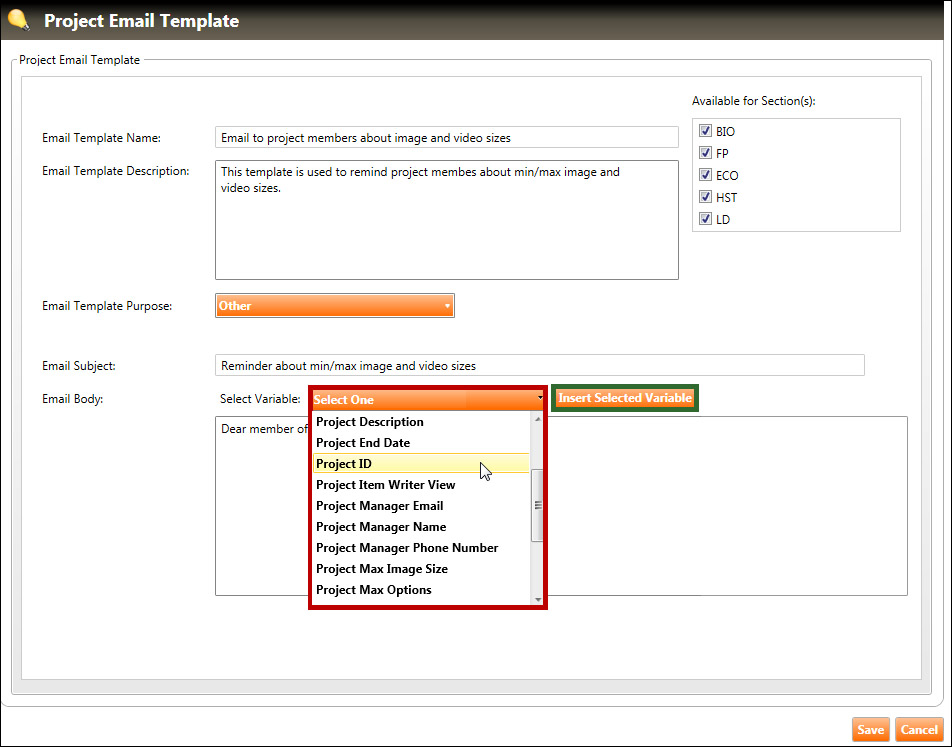Viewport: 952px width, 747px height.
Task: Click the variable list scrollbar thumb
Action: point(537,505)
